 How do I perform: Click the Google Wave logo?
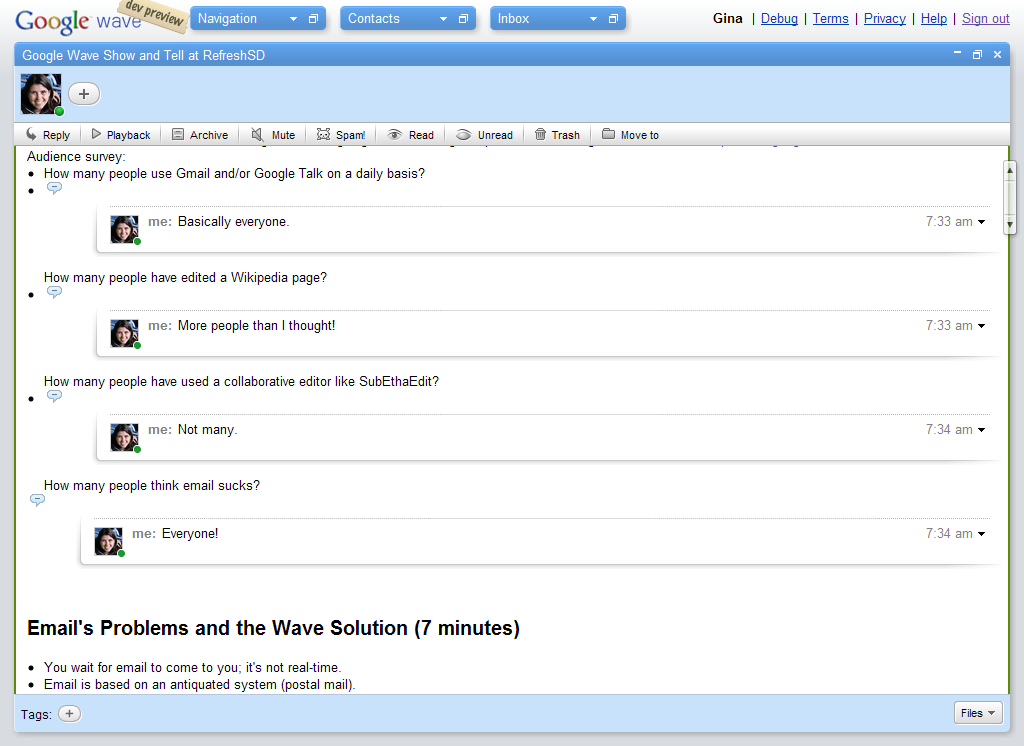pyautogui.click(x=78, y=21)
